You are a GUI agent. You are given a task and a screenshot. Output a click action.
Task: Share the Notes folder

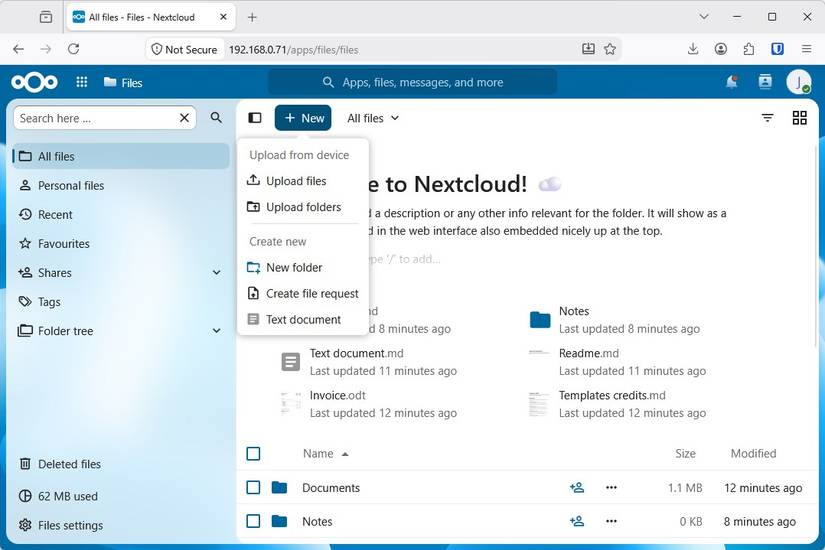577,522
